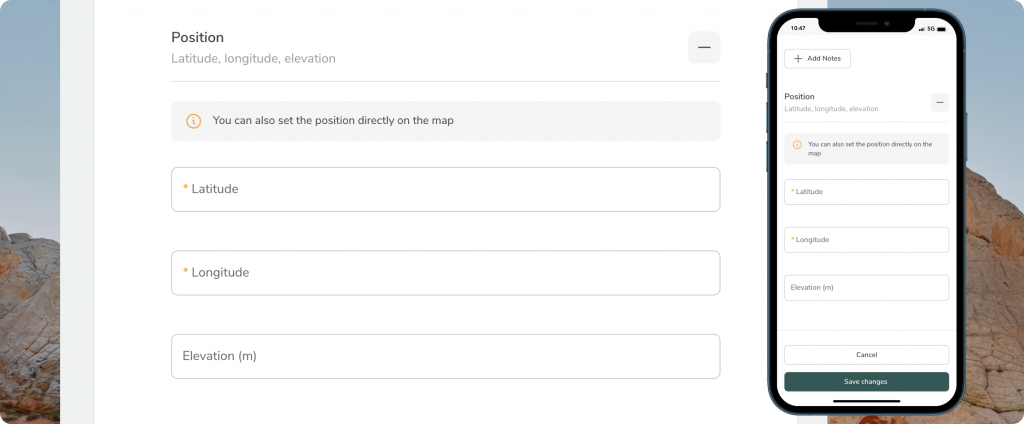
Task: Tap the orange info icon on the phone
Action: pos(797,145)
